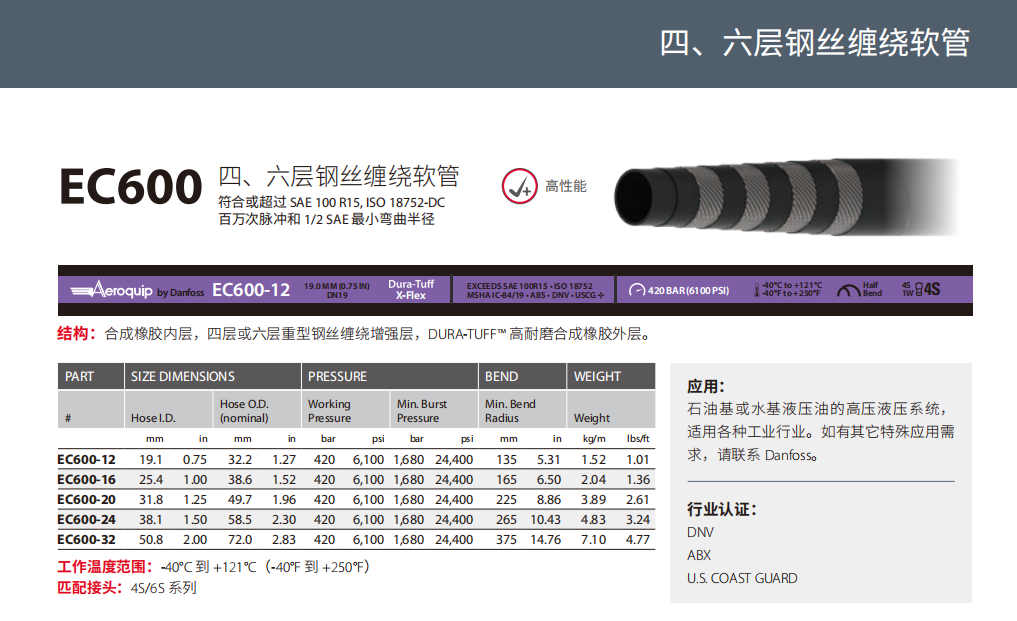Click the PRESSURE column header
The height and width of the screenshot is (621, 1017).
pos(337,377)
